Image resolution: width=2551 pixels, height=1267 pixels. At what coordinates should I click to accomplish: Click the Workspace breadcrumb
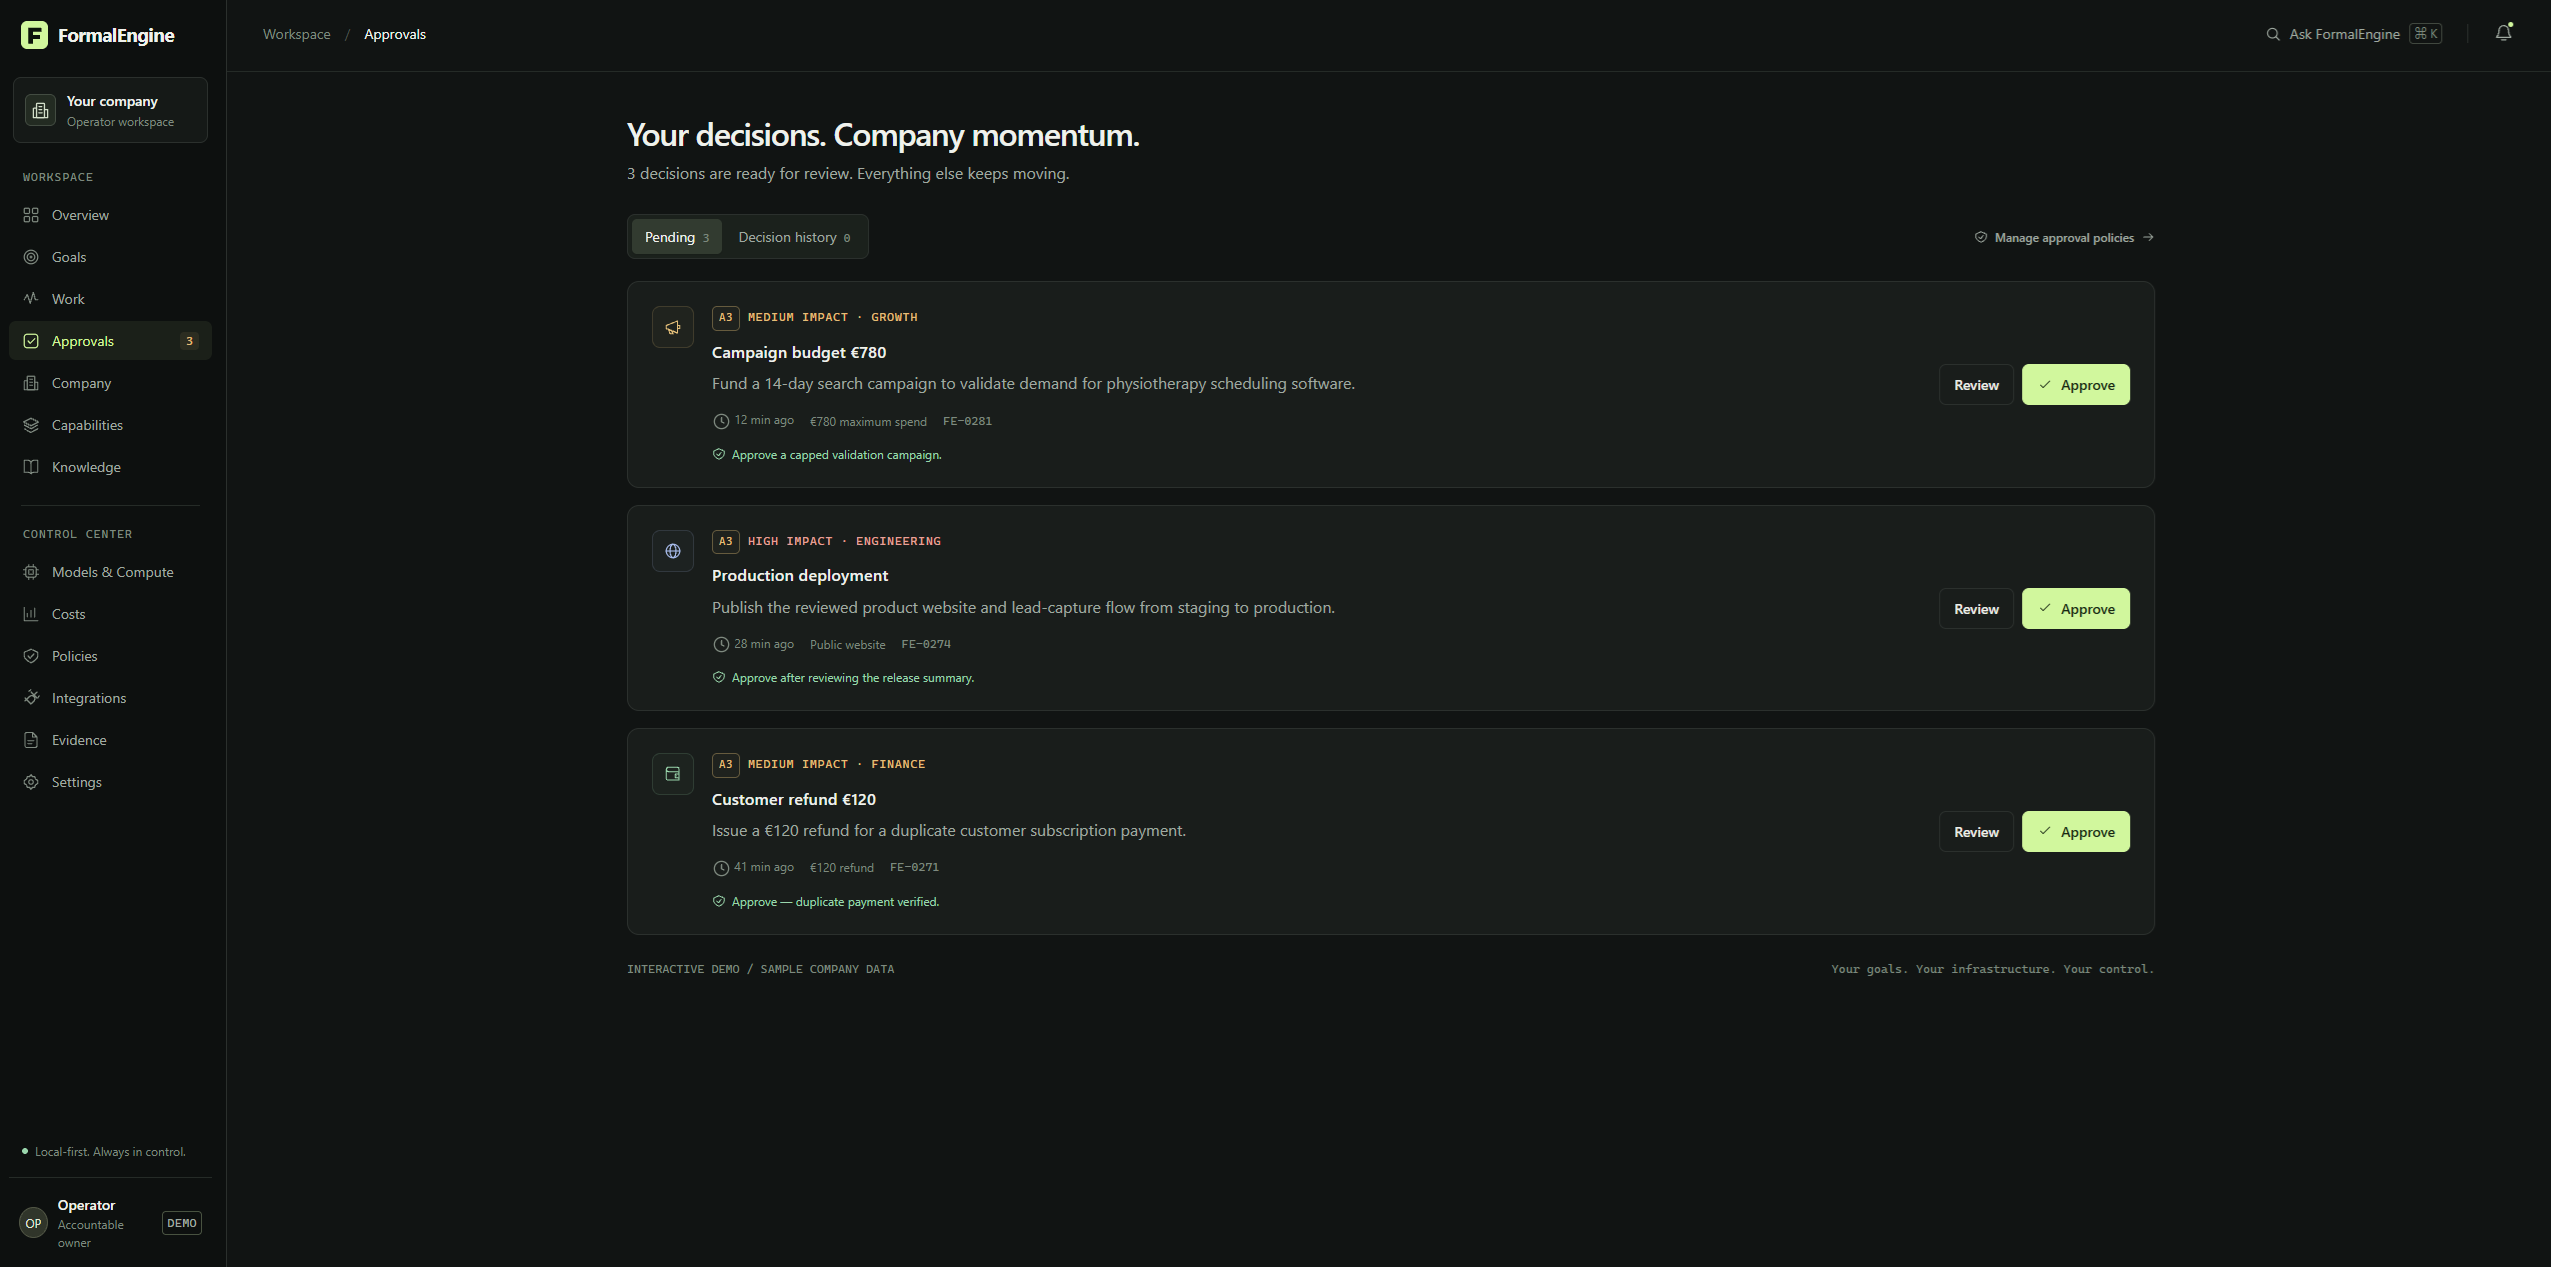(x=297, y=34)
